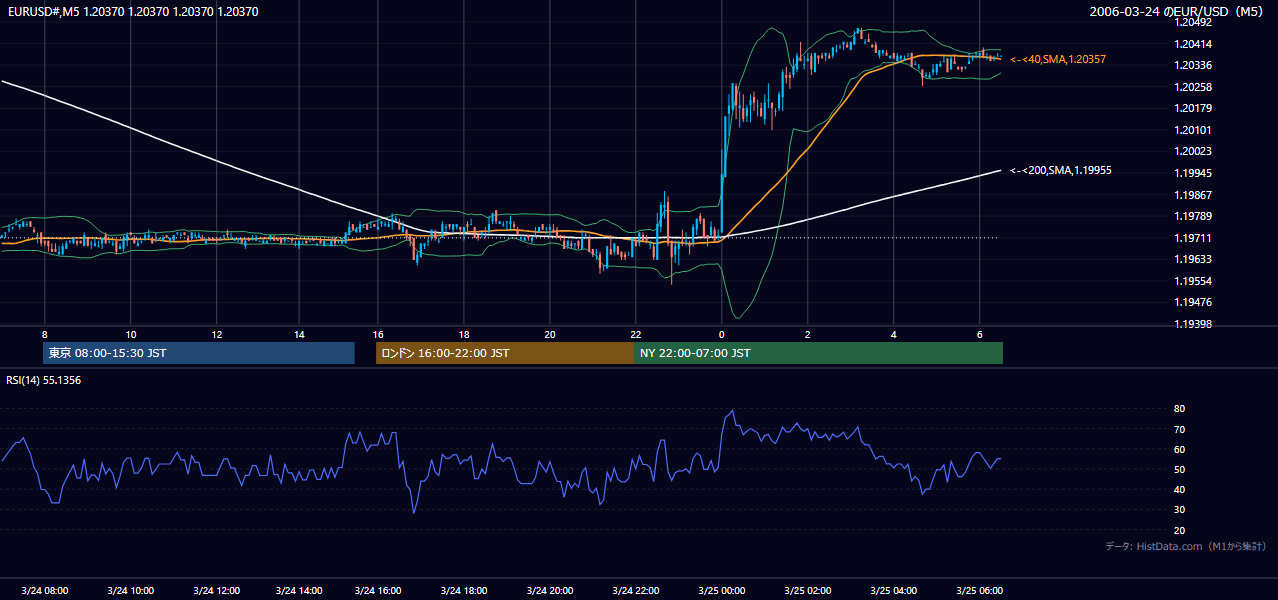The width and height of the screenshot is (1278, 600).
Task: Click hour label 18 under the price chart
Action: coord(464,334)
